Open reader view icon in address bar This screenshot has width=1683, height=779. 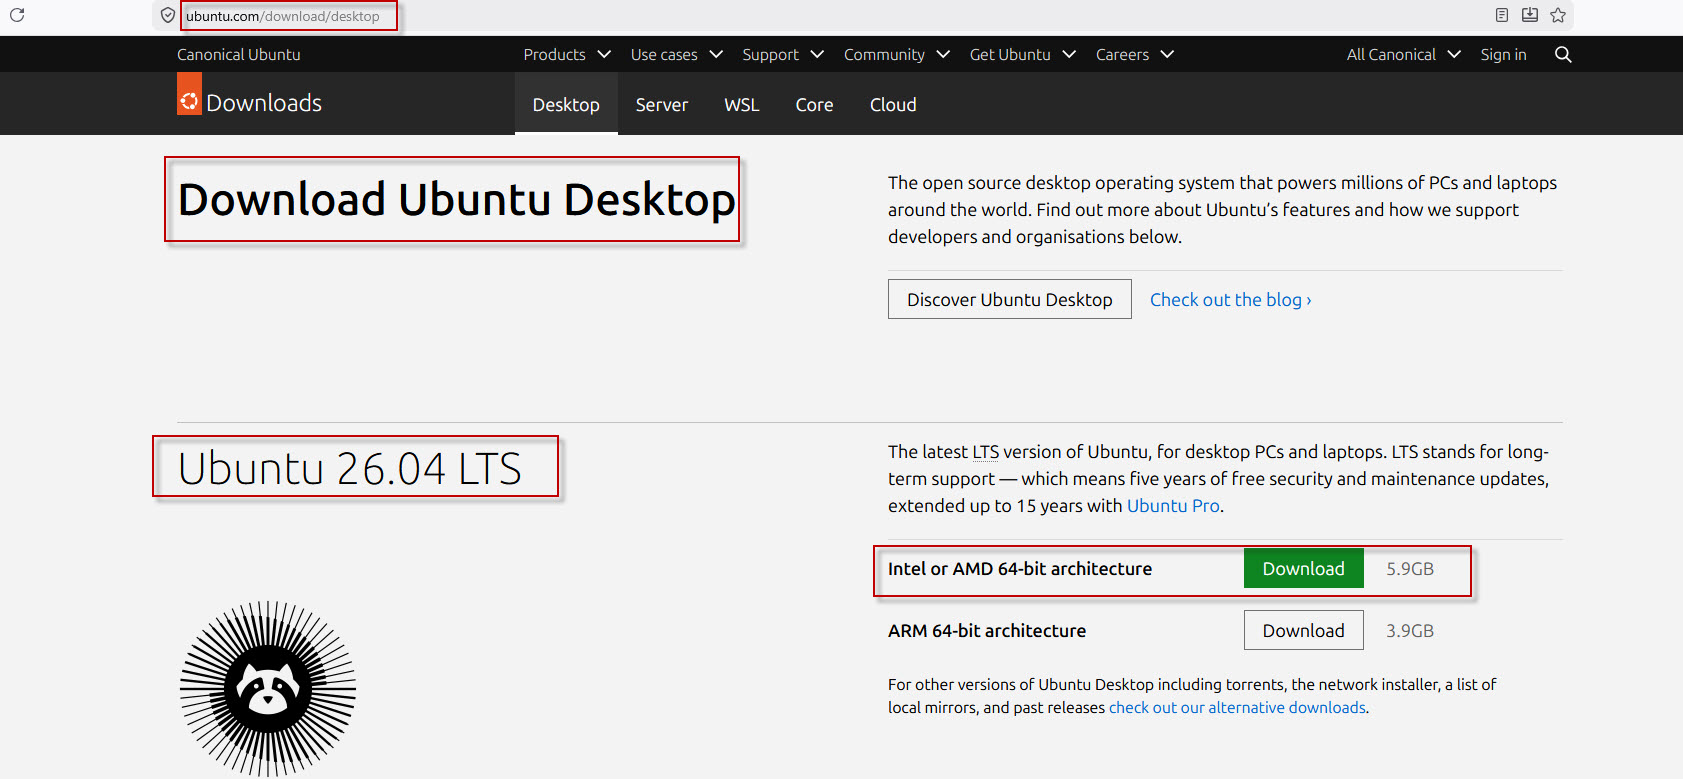click(1502, 15)
